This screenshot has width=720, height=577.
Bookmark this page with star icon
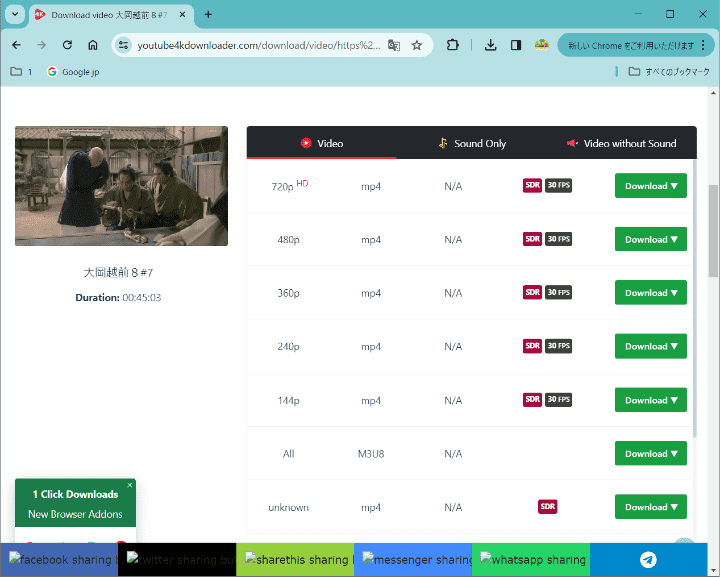click(417, 45)
